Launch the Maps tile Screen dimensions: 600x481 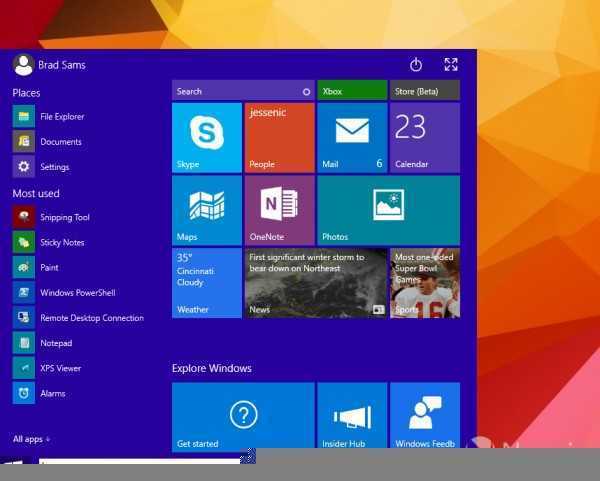click(x=207, y=210)
